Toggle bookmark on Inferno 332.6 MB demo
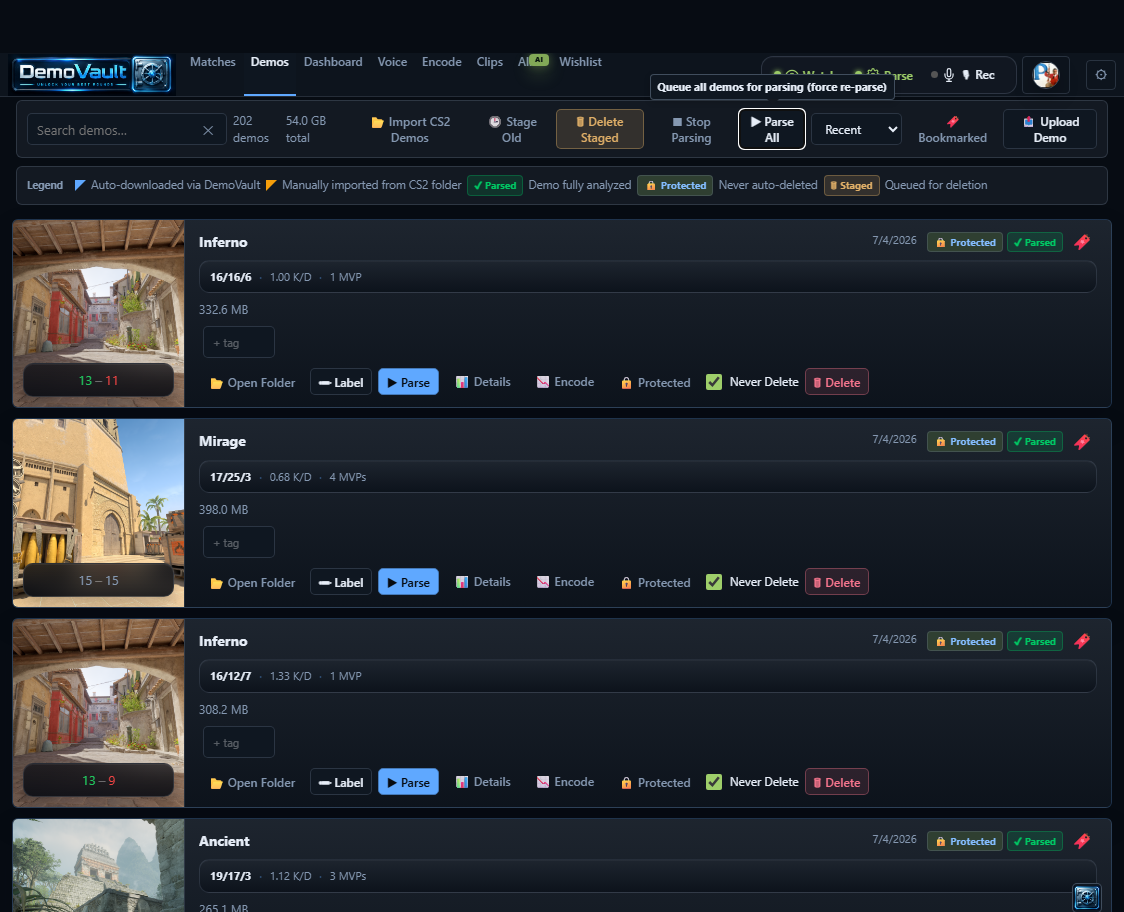The width and height of the screenshot is (1124, 912). tap(1082, 242)
